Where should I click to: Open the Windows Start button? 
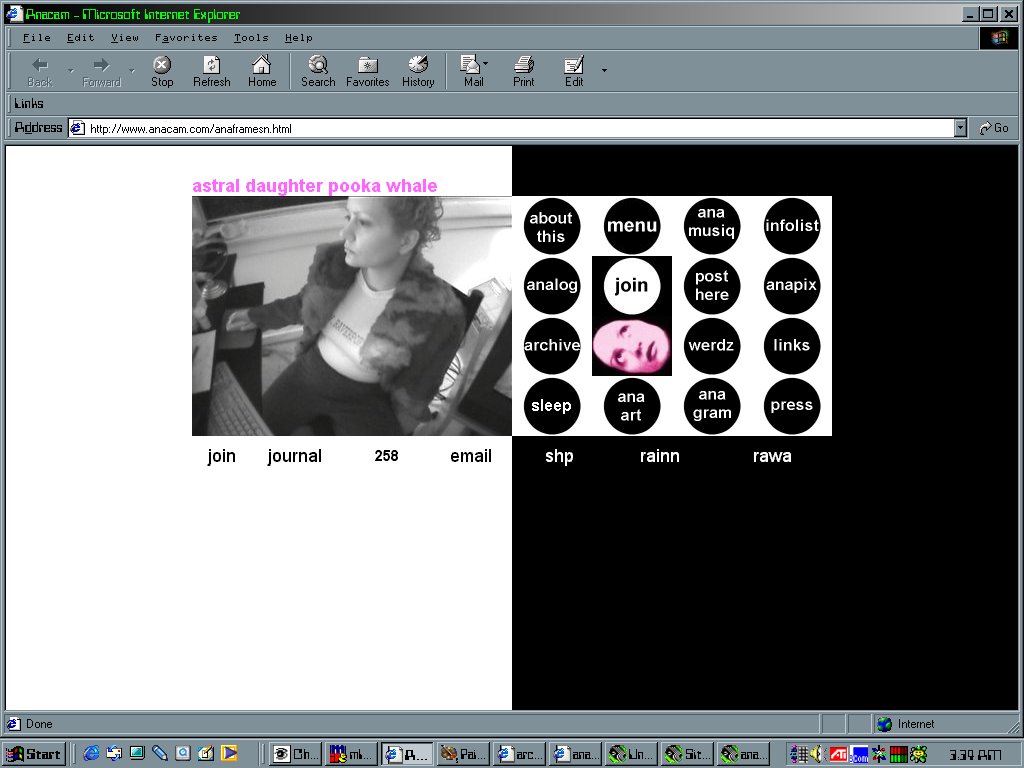click(x=34, y=754)
